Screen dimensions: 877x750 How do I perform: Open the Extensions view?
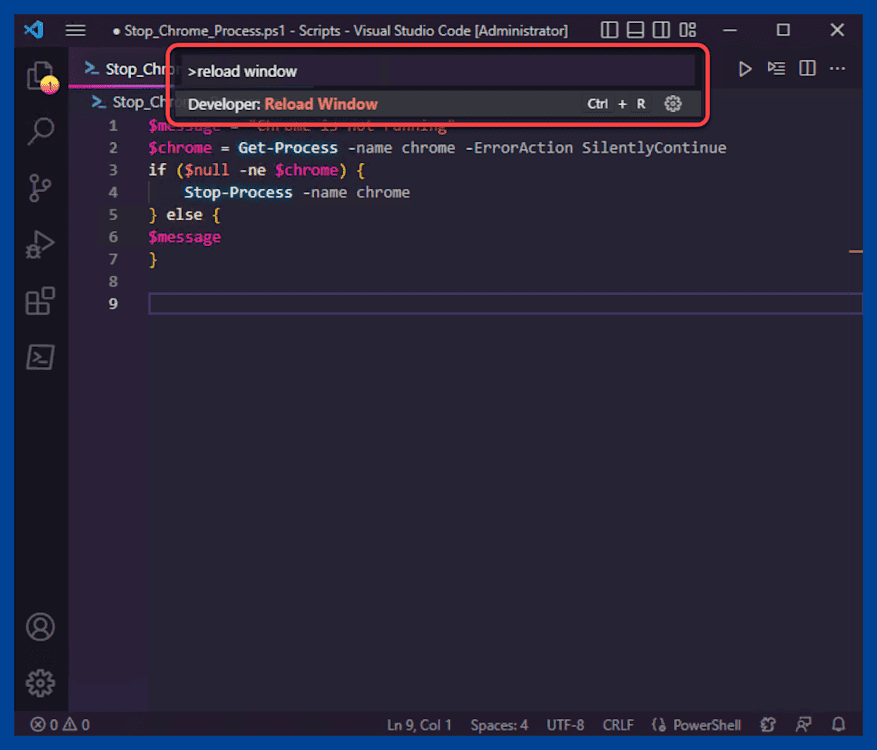41,301
